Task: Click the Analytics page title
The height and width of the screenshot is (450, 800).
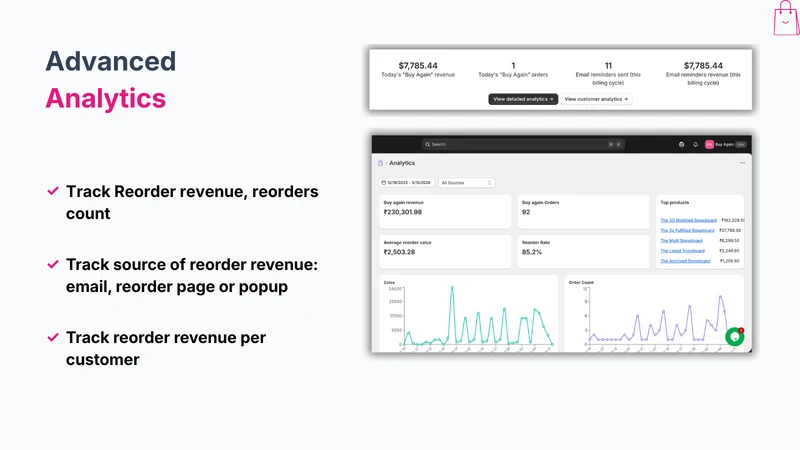Action: (402, 163)
